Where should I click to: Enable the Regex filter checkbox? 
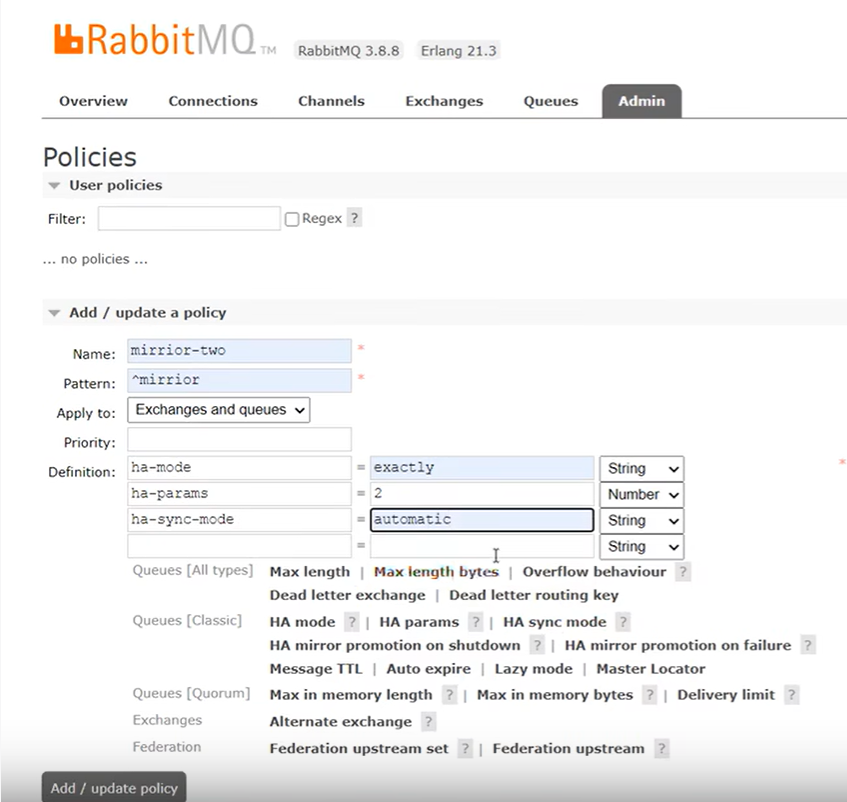coord(292,219)
